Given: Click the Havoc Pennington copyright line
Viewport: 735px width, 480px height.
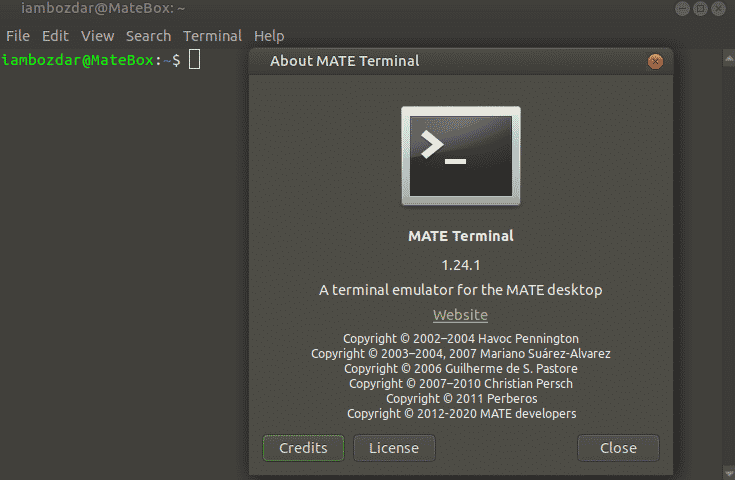Looking at the screenshot, I should tap(461, 338).
